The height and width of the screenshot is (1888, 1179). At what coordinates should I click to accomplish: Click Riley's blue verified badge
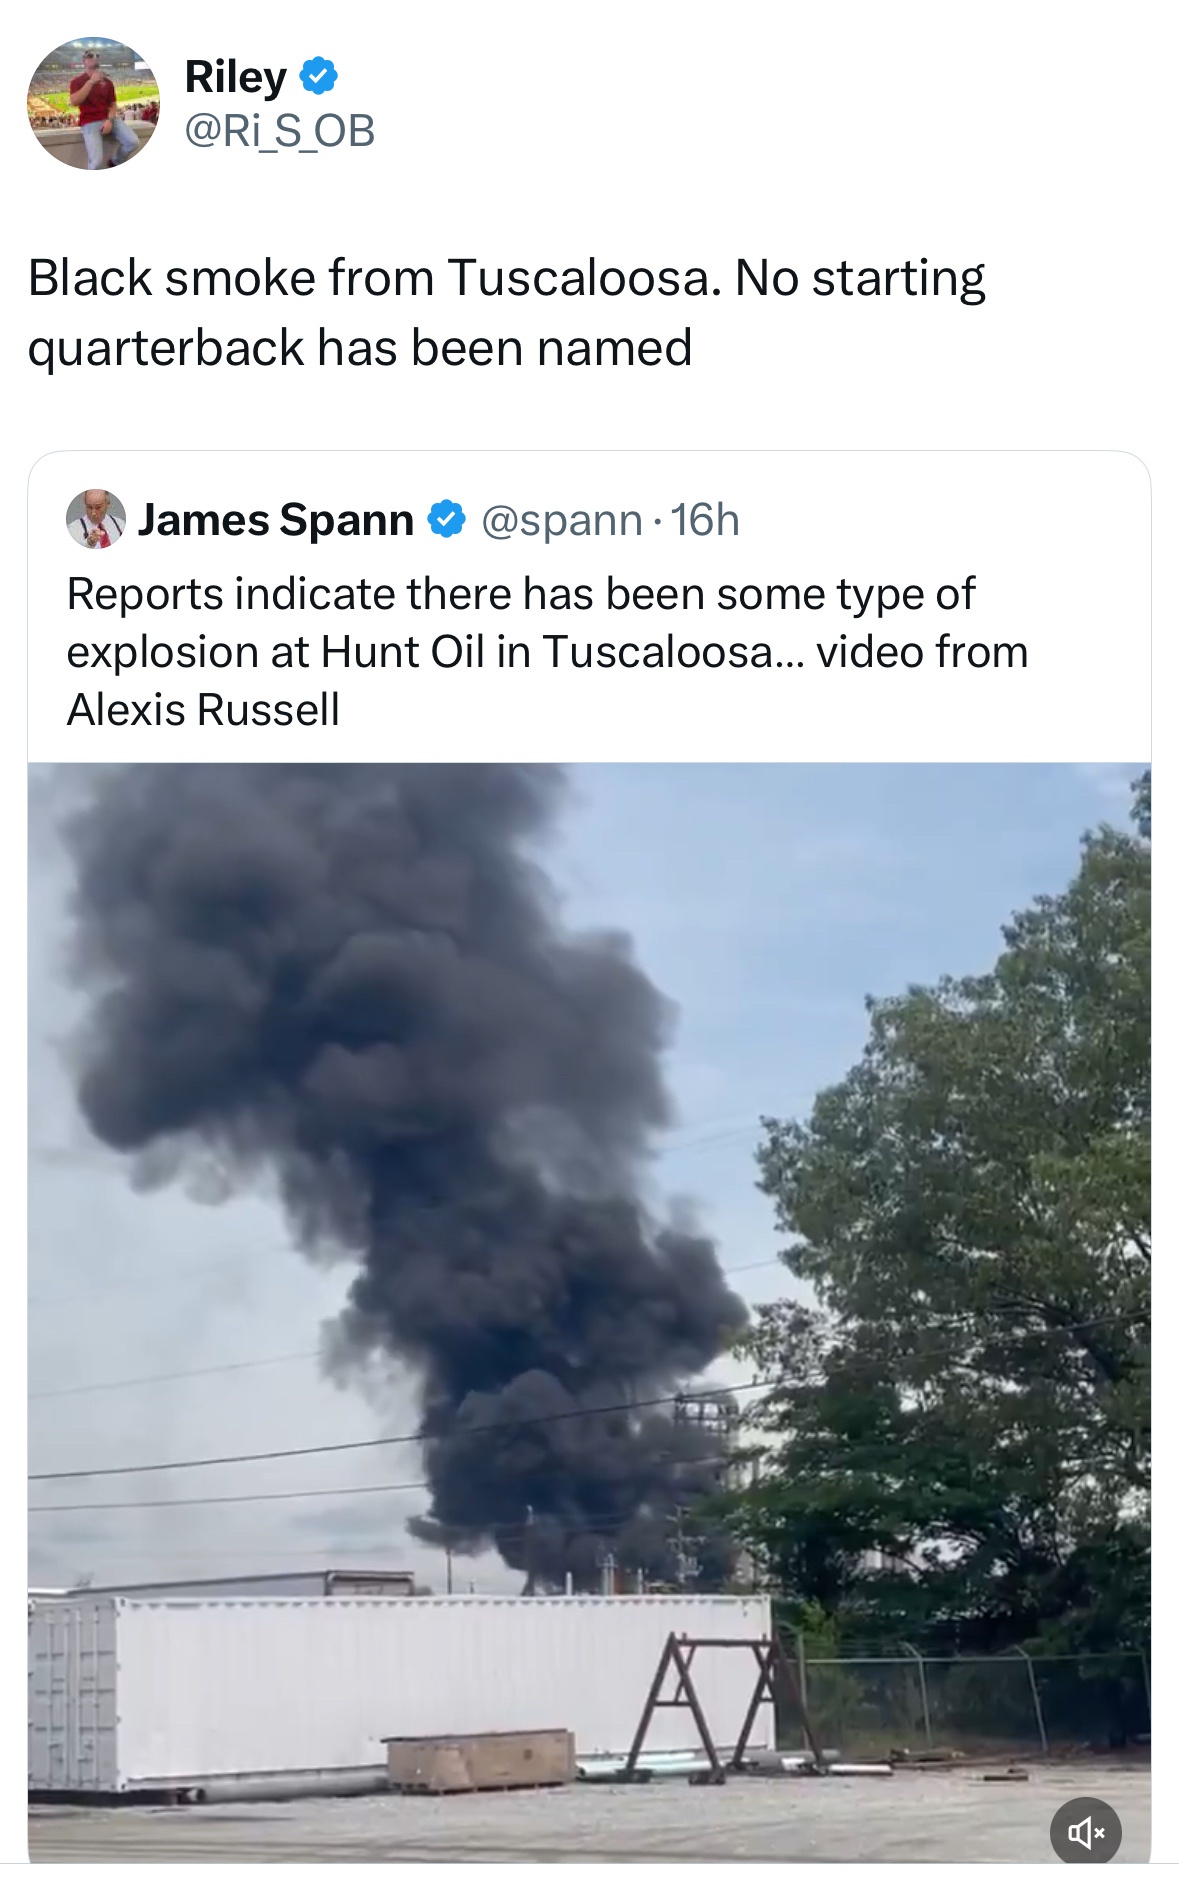(319, 76)
